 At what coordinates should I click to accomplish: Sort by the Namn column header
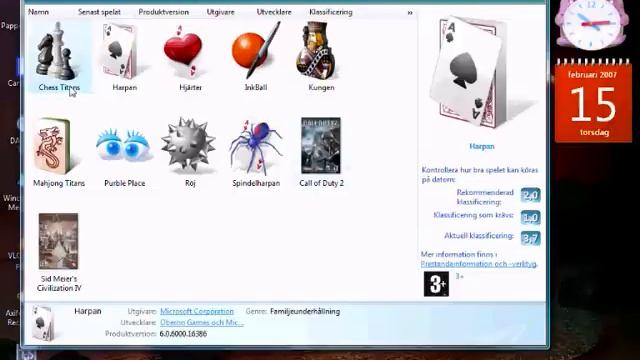tap(38, 12)
